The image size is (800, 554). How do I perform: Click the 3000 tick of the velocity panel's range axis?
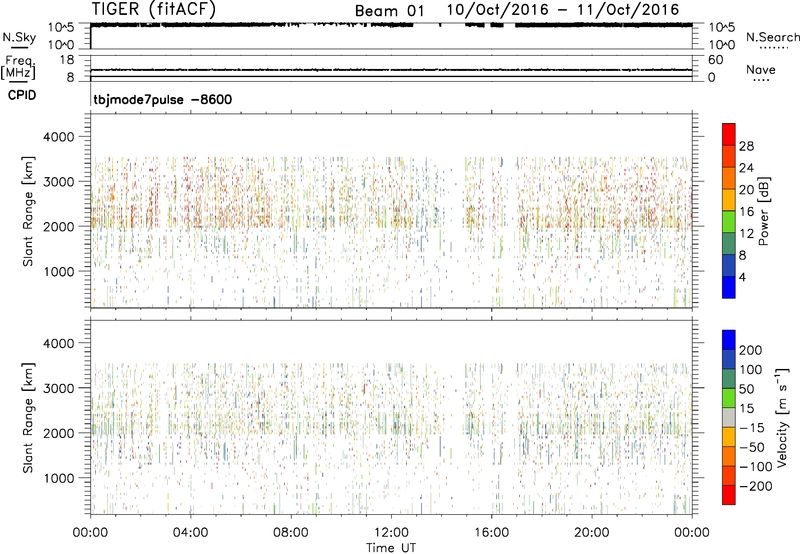(x=59, y=388)
